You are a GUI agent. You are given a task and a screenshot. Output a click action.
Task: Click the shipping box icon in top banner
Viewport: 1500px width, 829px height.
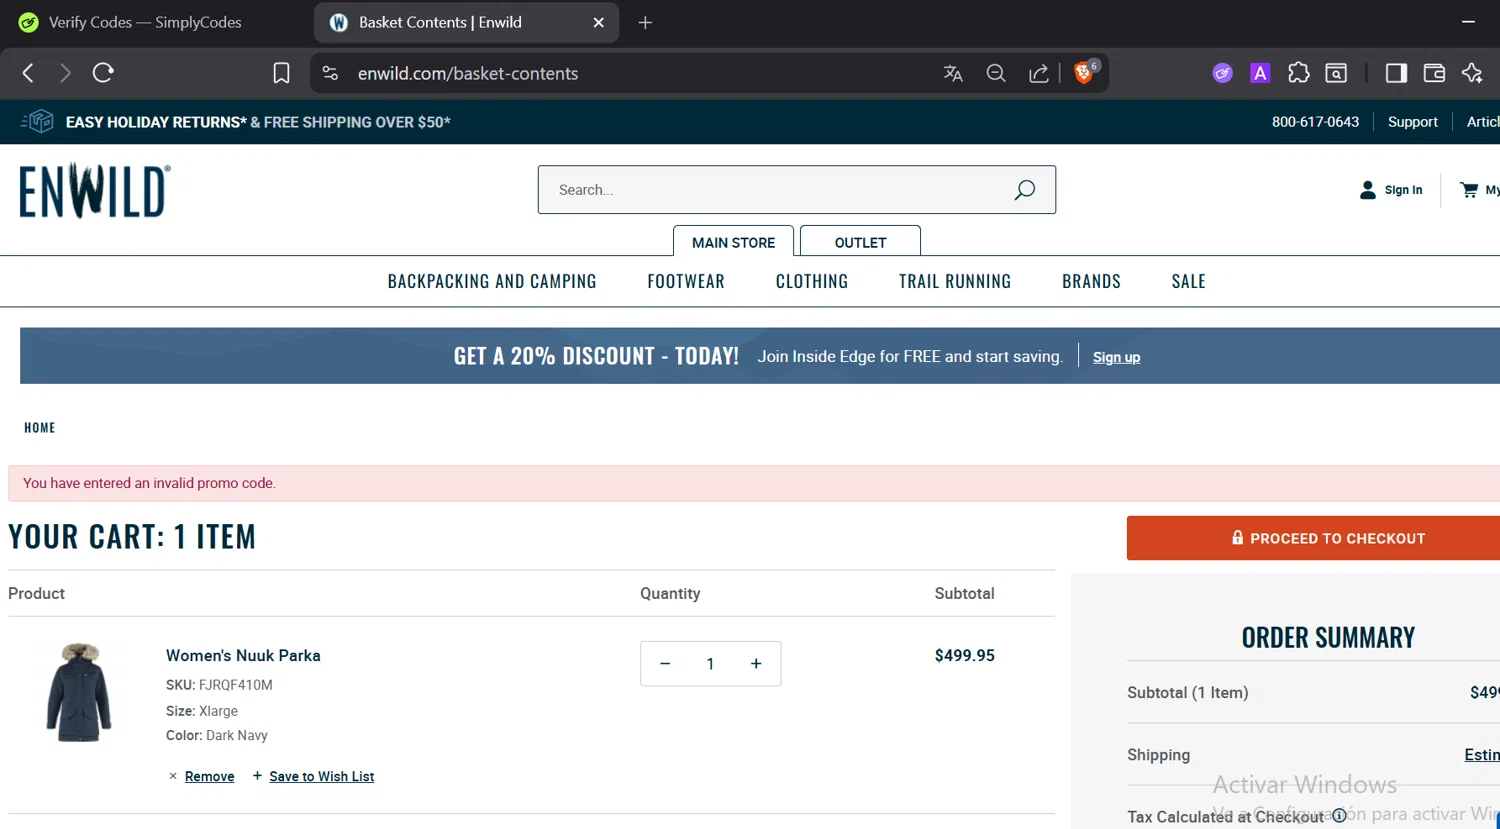tap(37, 122)
